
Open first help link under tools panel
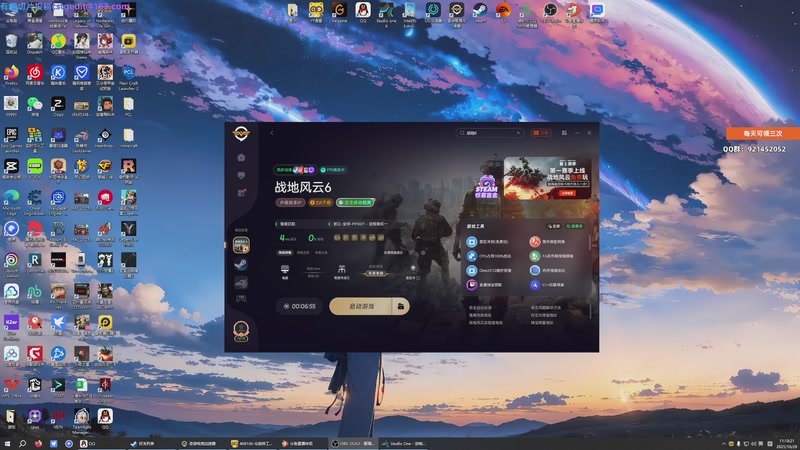(481, 308)
